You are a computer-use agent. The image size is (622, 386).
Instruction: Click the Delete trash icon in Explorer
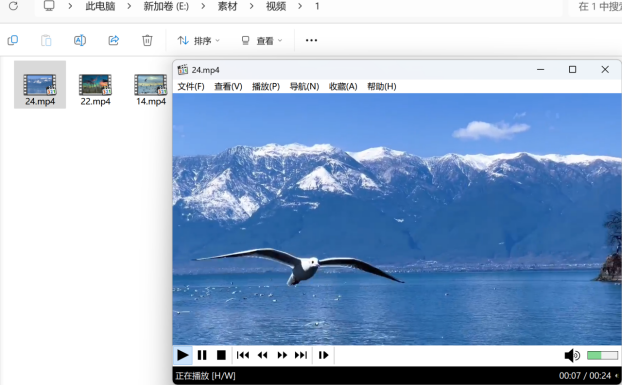click(147, 40)
